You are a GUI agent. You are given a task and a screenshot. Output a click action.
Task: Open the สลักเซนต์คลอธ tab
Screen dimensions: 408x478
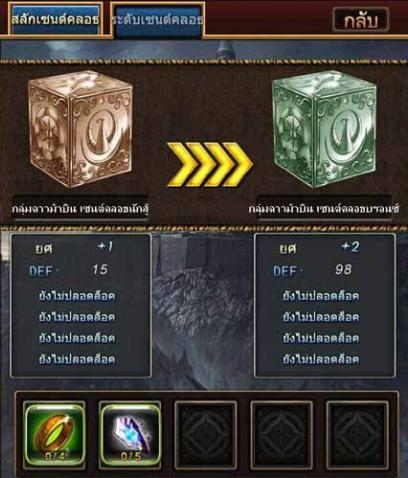(55, 20)
